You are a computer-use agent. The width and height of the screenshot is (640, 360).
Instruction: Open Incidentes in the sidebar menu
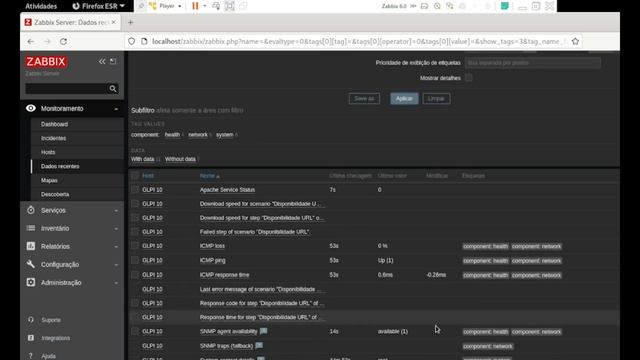click(x=53, y=138)
